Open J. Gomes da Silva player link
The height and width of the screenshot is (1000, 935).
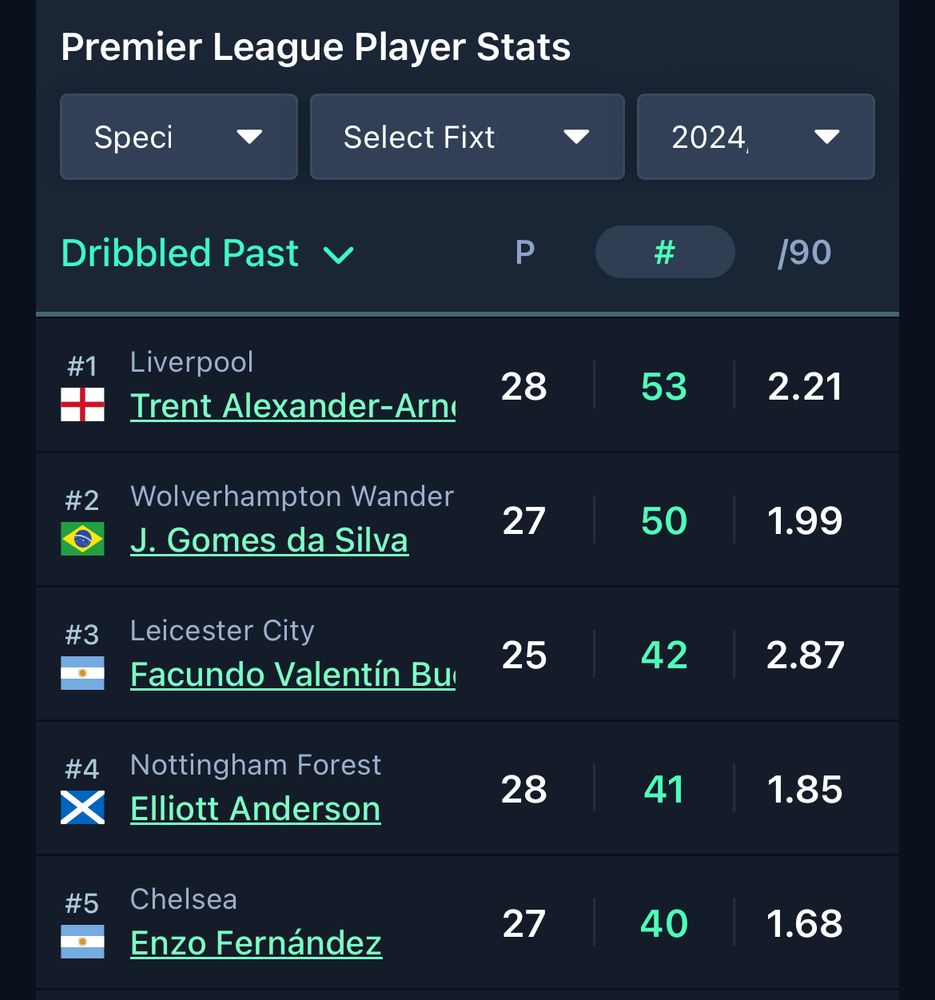click(x=269, y=540)
